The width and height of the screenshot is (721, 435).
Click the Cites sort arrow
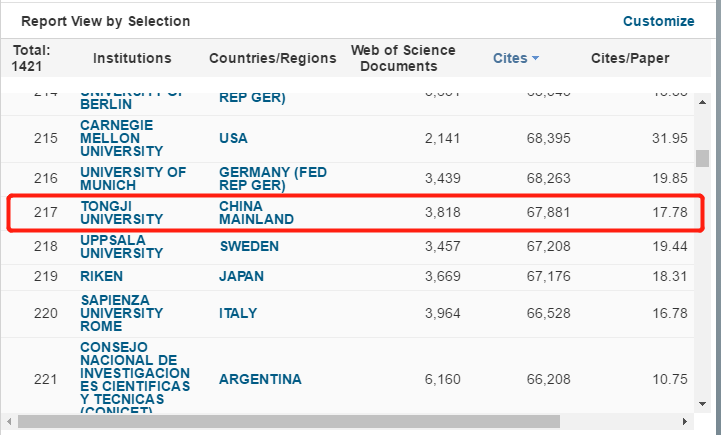click(536, 59)
